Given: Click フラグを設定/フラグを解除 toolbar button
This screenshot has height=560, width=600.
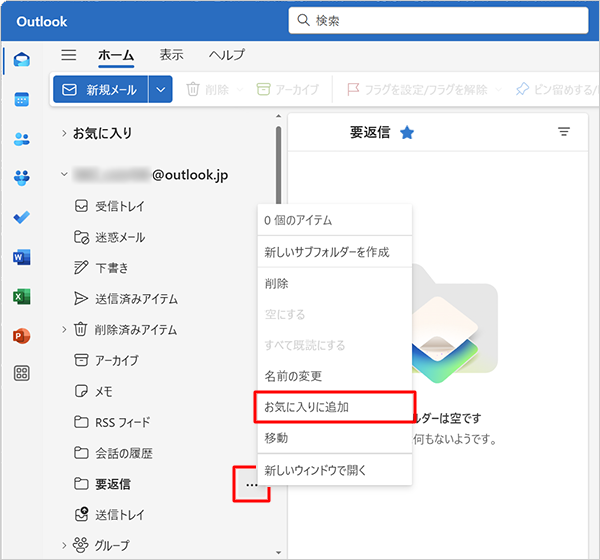Looking at the screenshot, I should pyautogui.click(x=417, y=90).
